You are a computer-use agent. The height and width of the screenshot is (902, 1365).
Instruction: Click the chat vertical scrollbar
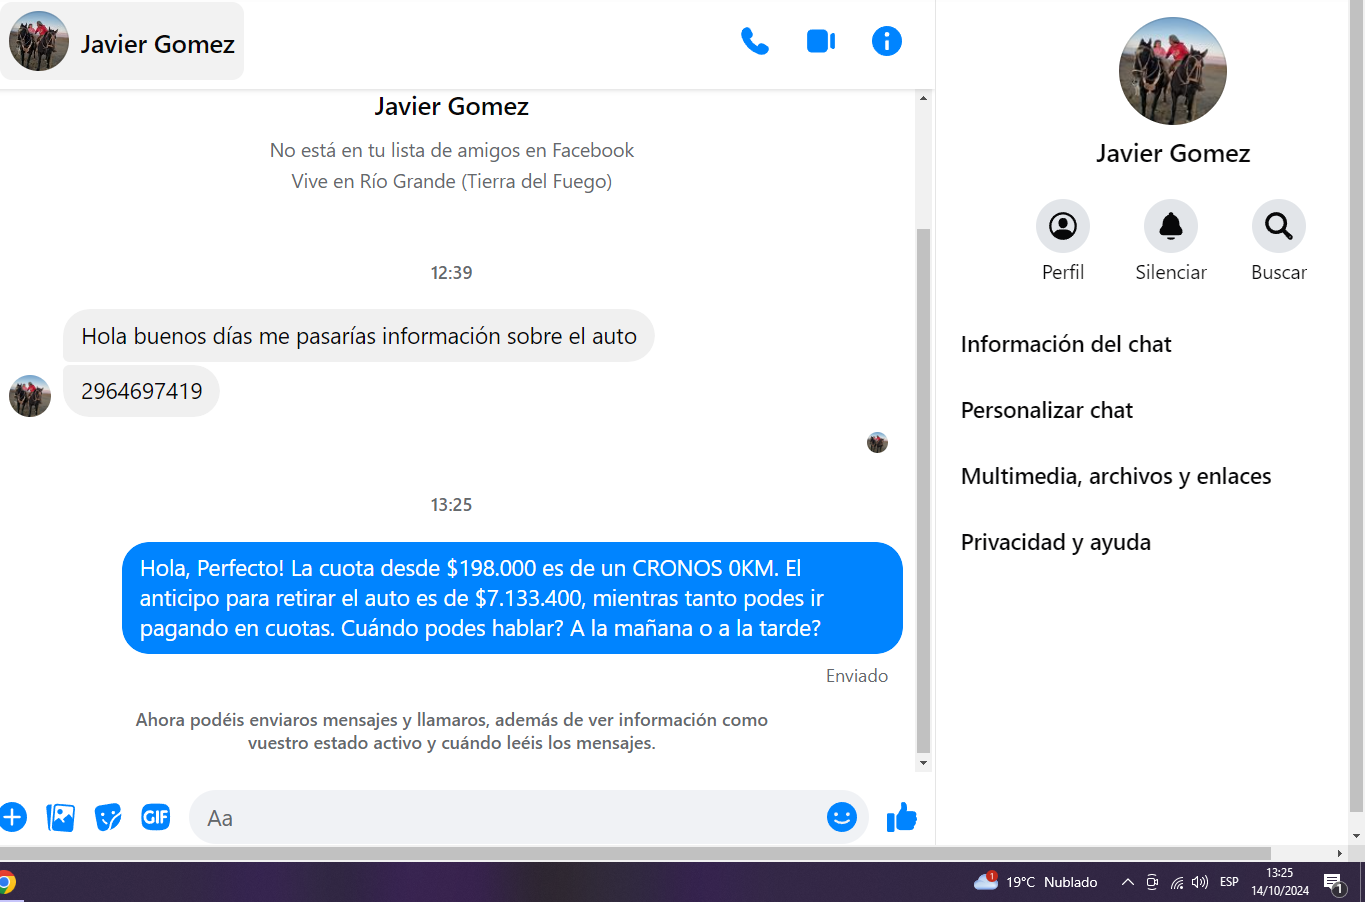point(923,490)
